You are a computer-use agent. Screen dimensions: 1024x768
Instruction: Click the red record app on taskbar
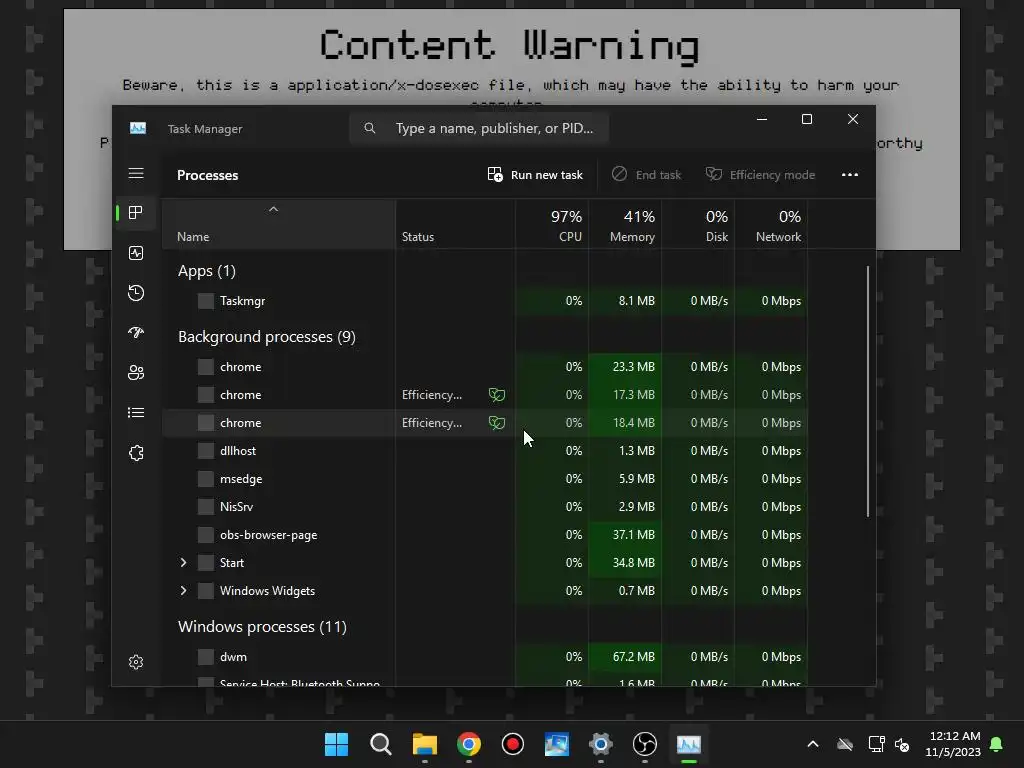513,744
